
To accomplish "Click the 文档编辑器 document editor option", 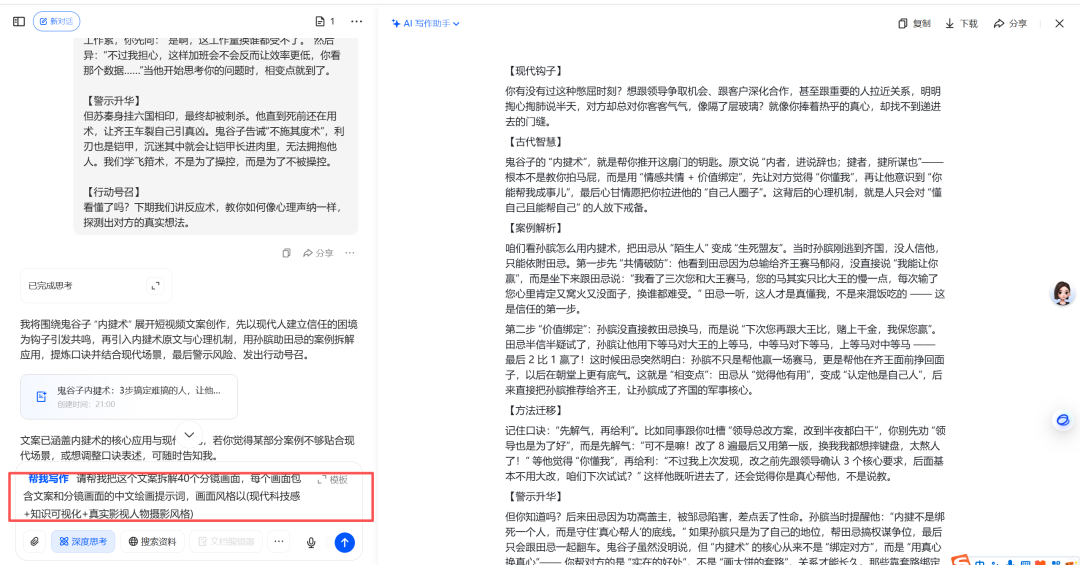I will coord(226,542).
